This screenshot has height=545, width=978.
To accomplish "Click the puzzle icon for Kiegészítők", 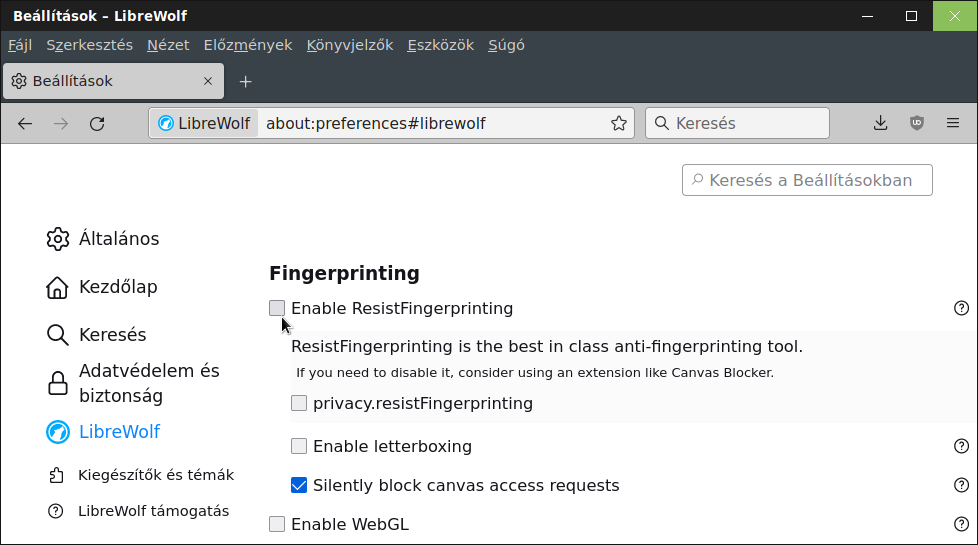I will [x=56, y=475].
